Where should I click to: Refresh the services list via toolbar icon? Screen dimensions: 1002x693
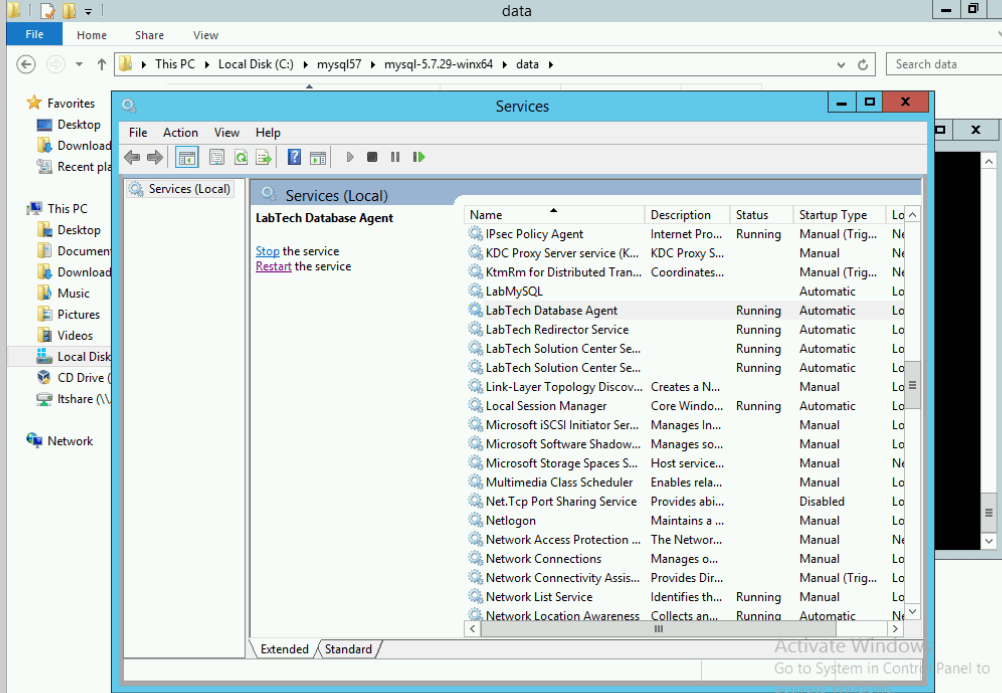coord(240,157)
